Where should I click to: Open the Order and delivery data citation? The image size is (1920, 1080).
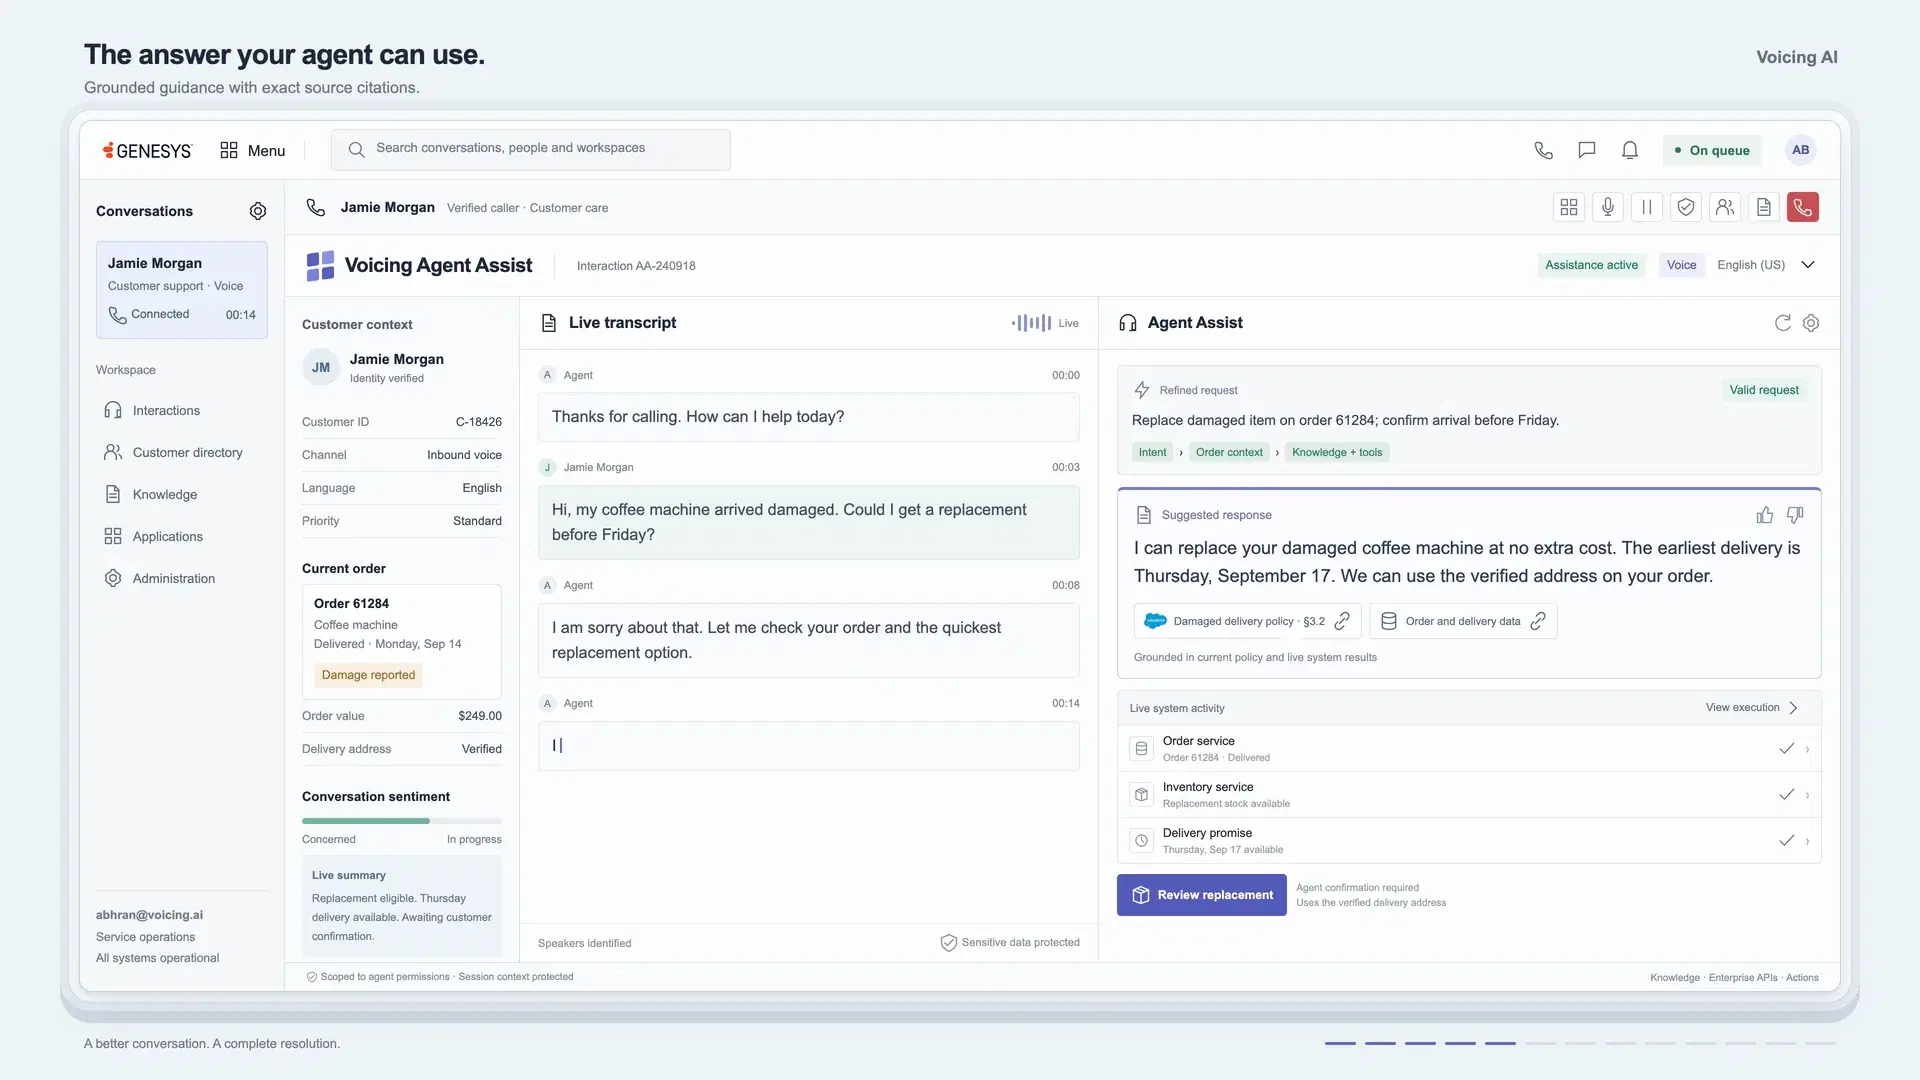(1463, 621)
